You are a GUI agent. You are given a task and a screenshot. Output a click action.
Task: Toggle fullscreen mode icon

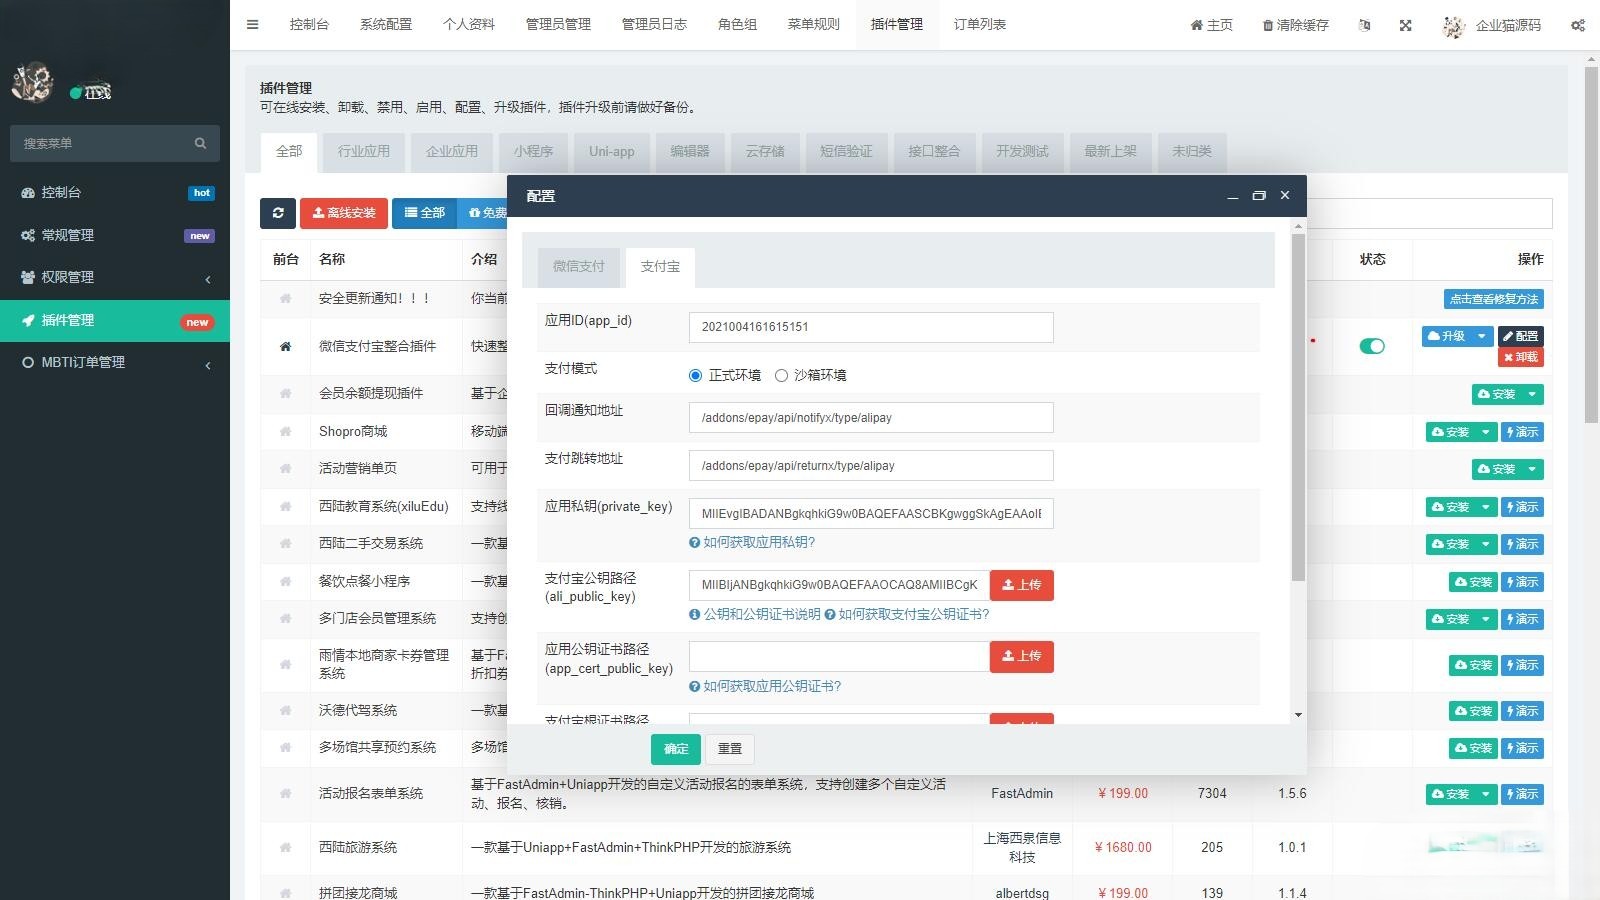click(1405, 25)
